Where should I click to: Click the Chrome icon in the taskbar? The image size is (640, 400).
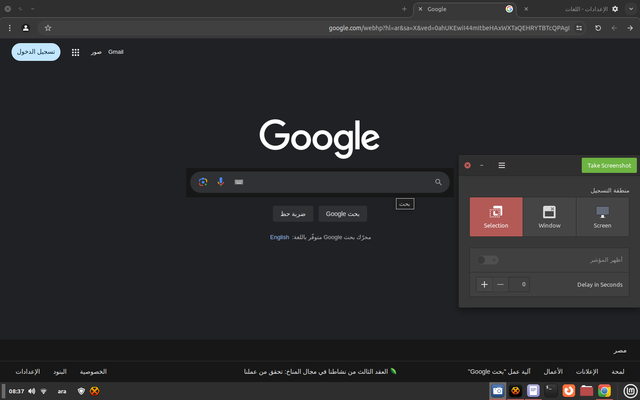pos(604,391)
